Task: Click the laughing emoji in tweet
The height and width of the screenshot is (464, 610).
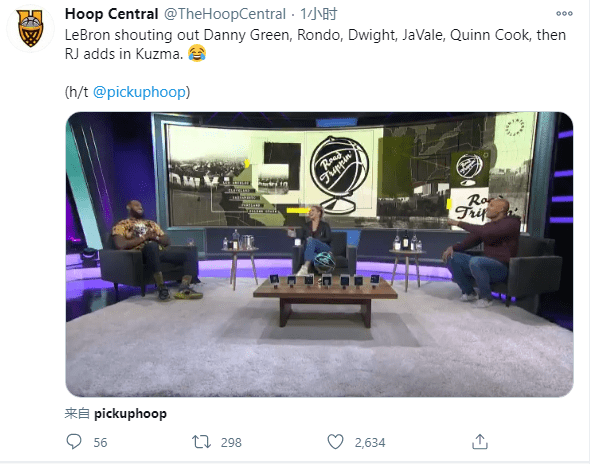Action: coord(197,53)
